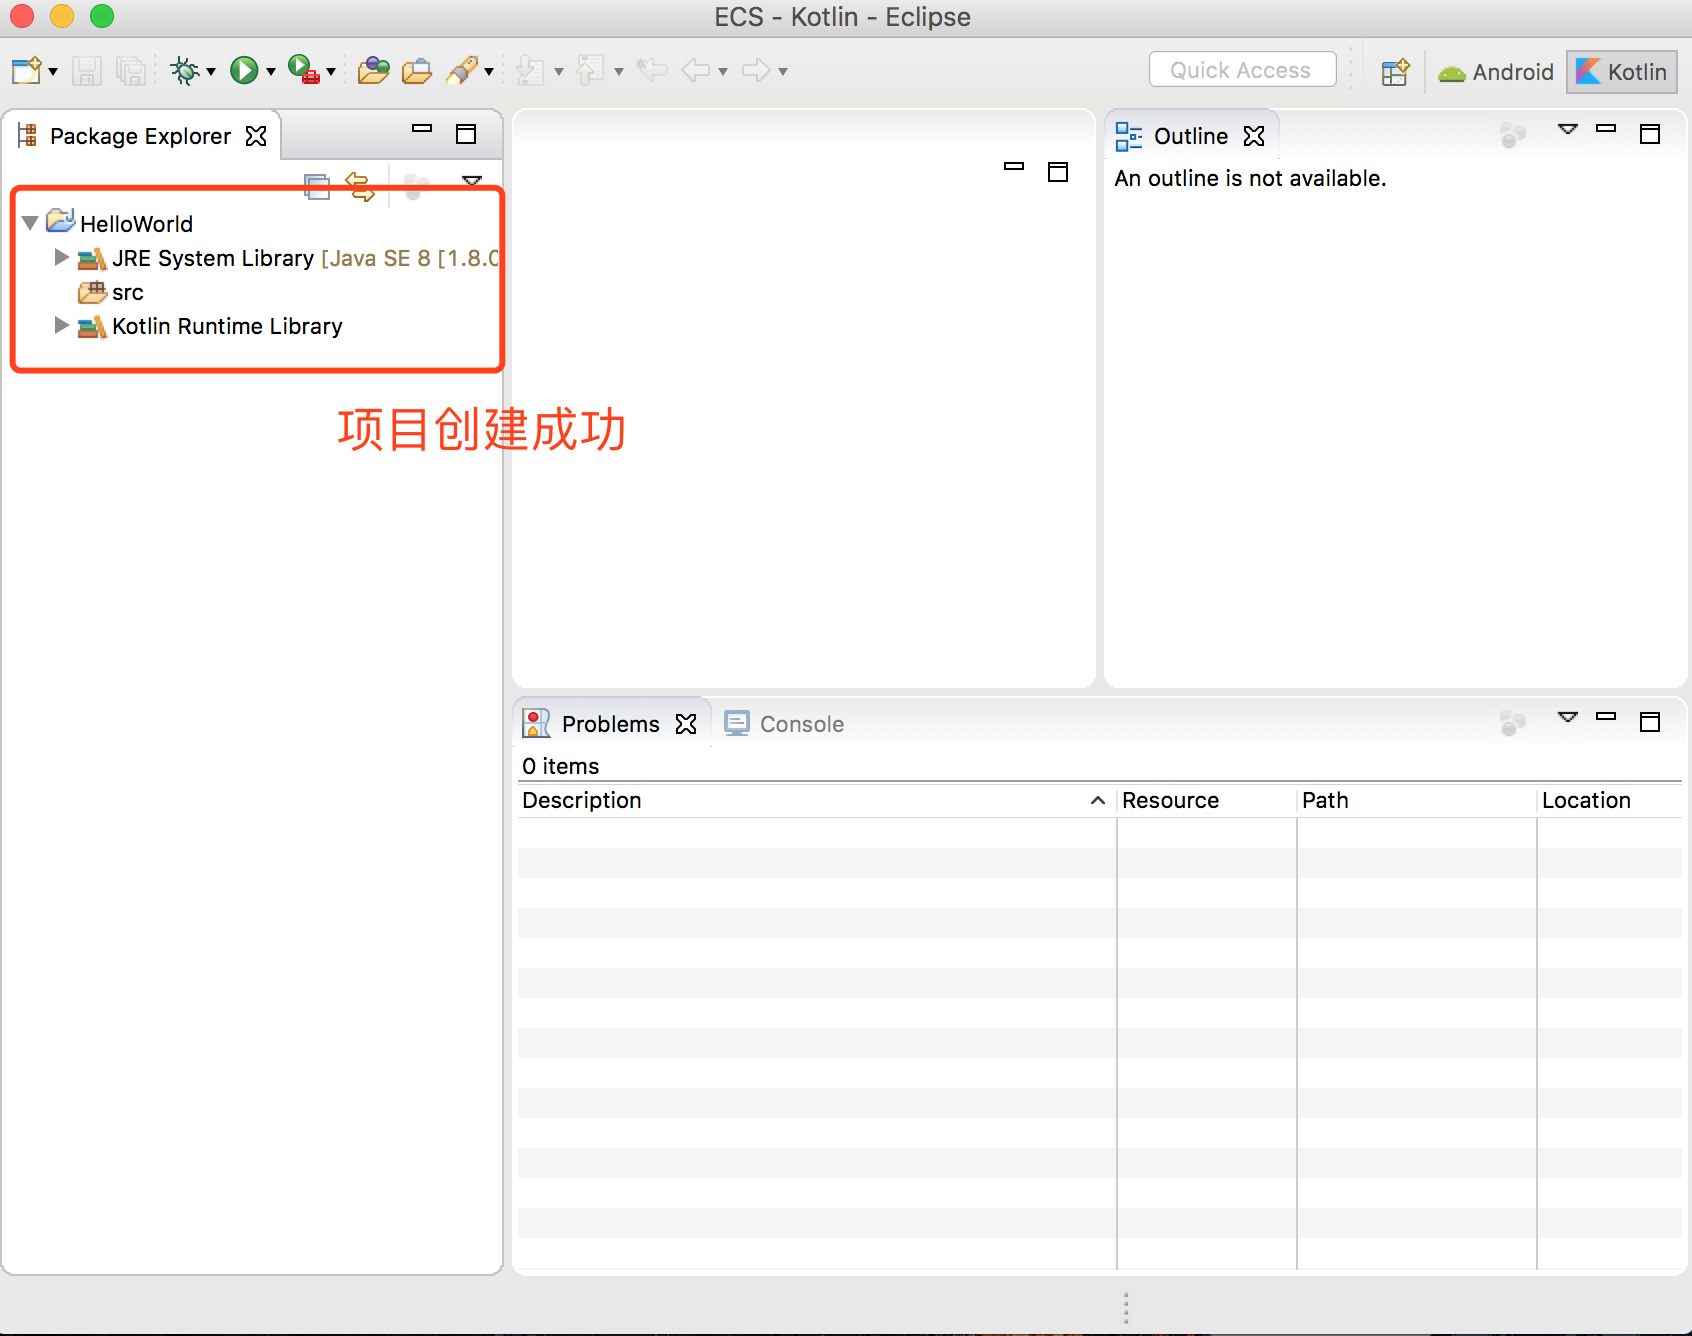
Task: Open the Outline view menu triangle
Action: coord(1568,129)
